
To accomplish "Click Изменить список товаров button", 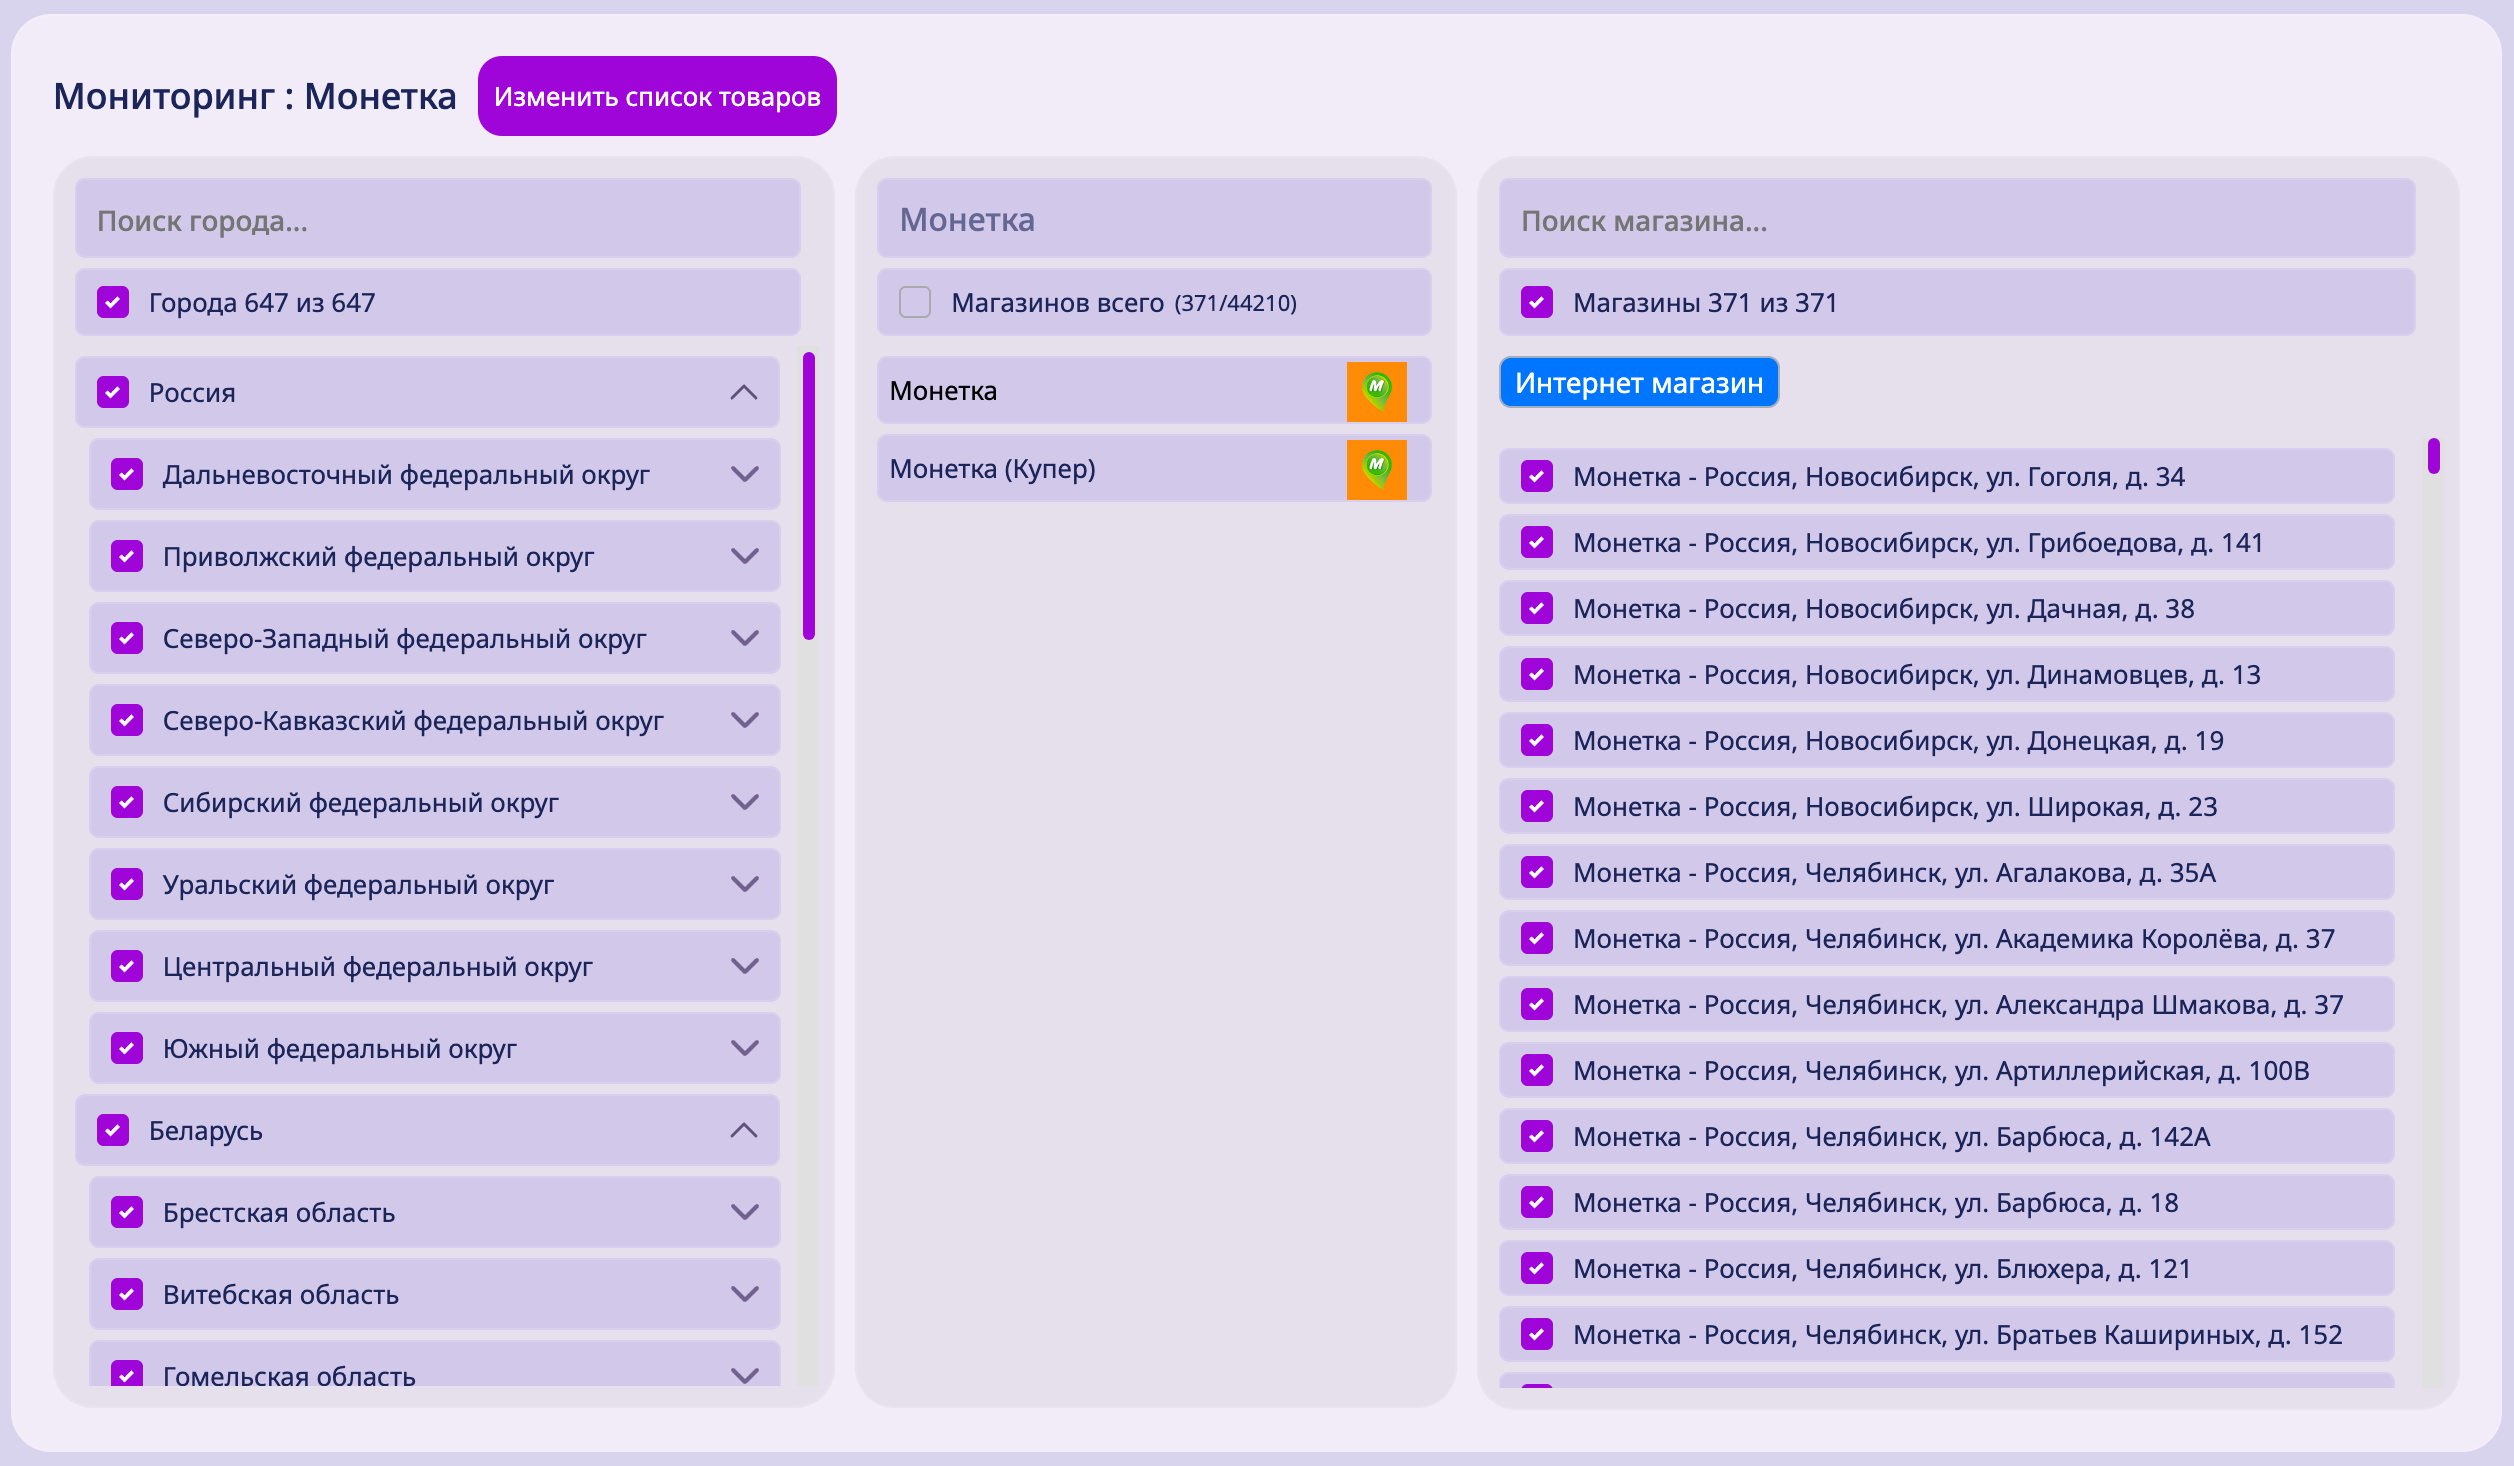I will coord(657,96).
